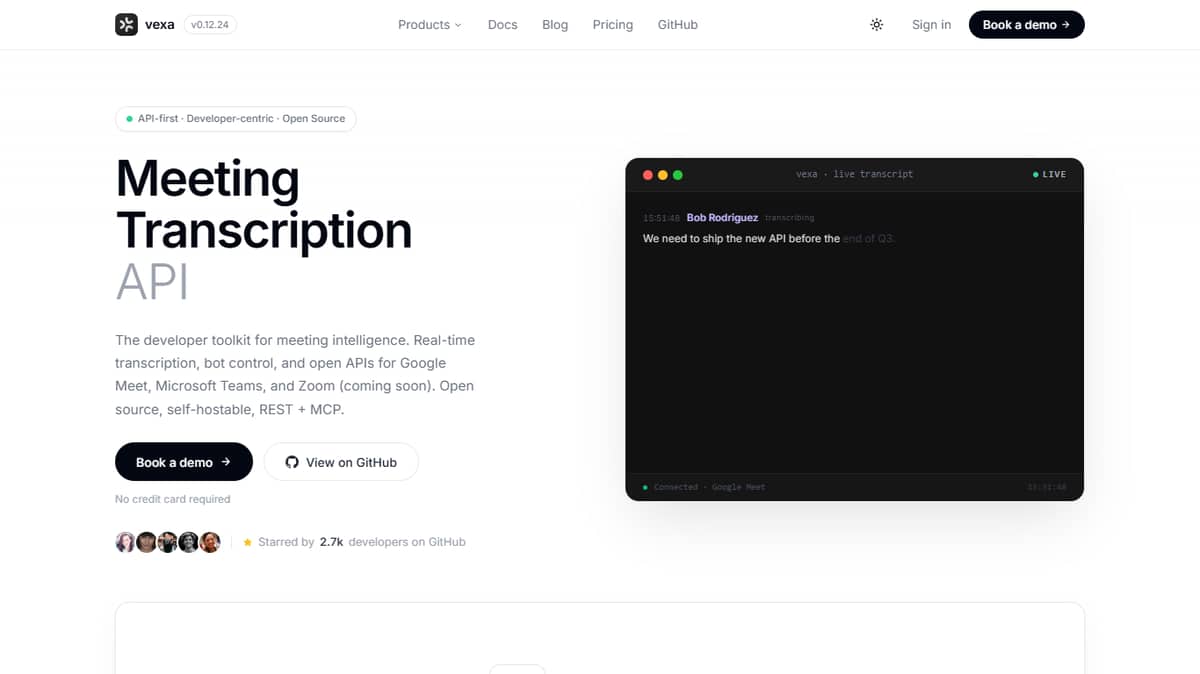The image size is (1200, 674).
Task: Click speaker name Bob Rodriguez
Action: pyautogui.click(x=722, y=218)
